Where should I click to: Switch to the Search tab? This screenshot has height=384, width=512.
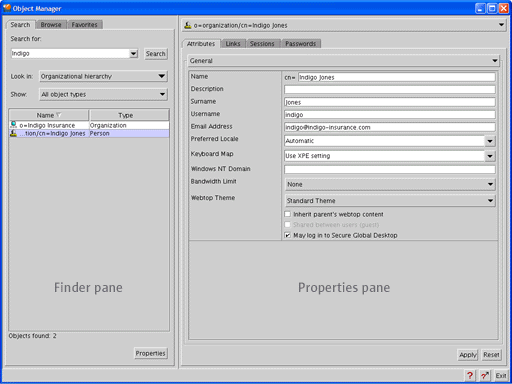tap(20, 25)
